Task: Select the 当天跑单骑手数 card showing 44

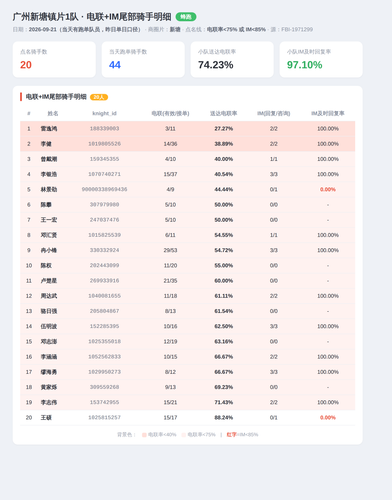Action: [x=143, y=59]
